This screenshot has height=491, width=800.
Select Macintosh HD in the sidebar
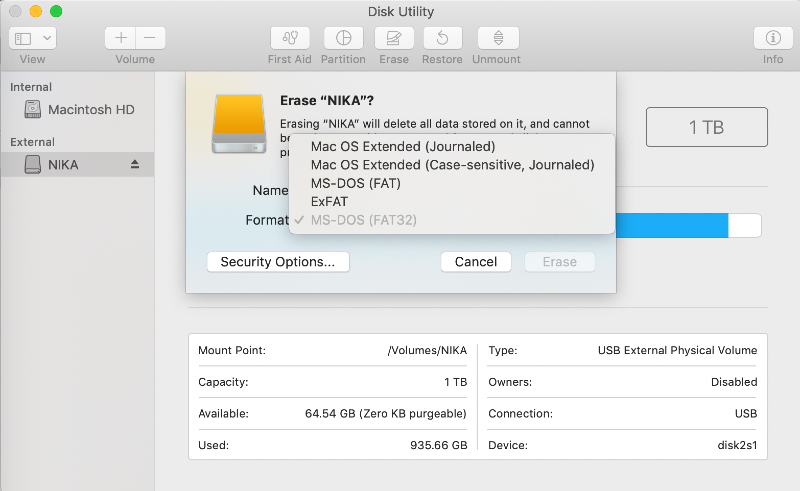pyautogui.click(x=79, y=109)
